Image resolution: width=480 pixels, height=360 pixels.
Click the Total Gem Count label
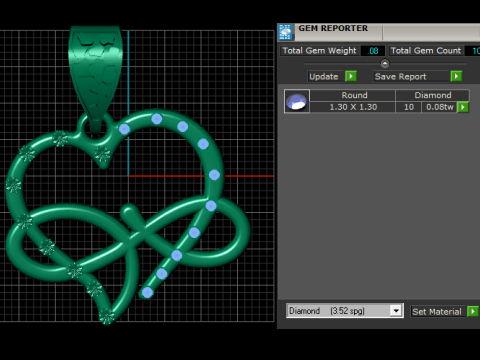click(x=426, y=51)
